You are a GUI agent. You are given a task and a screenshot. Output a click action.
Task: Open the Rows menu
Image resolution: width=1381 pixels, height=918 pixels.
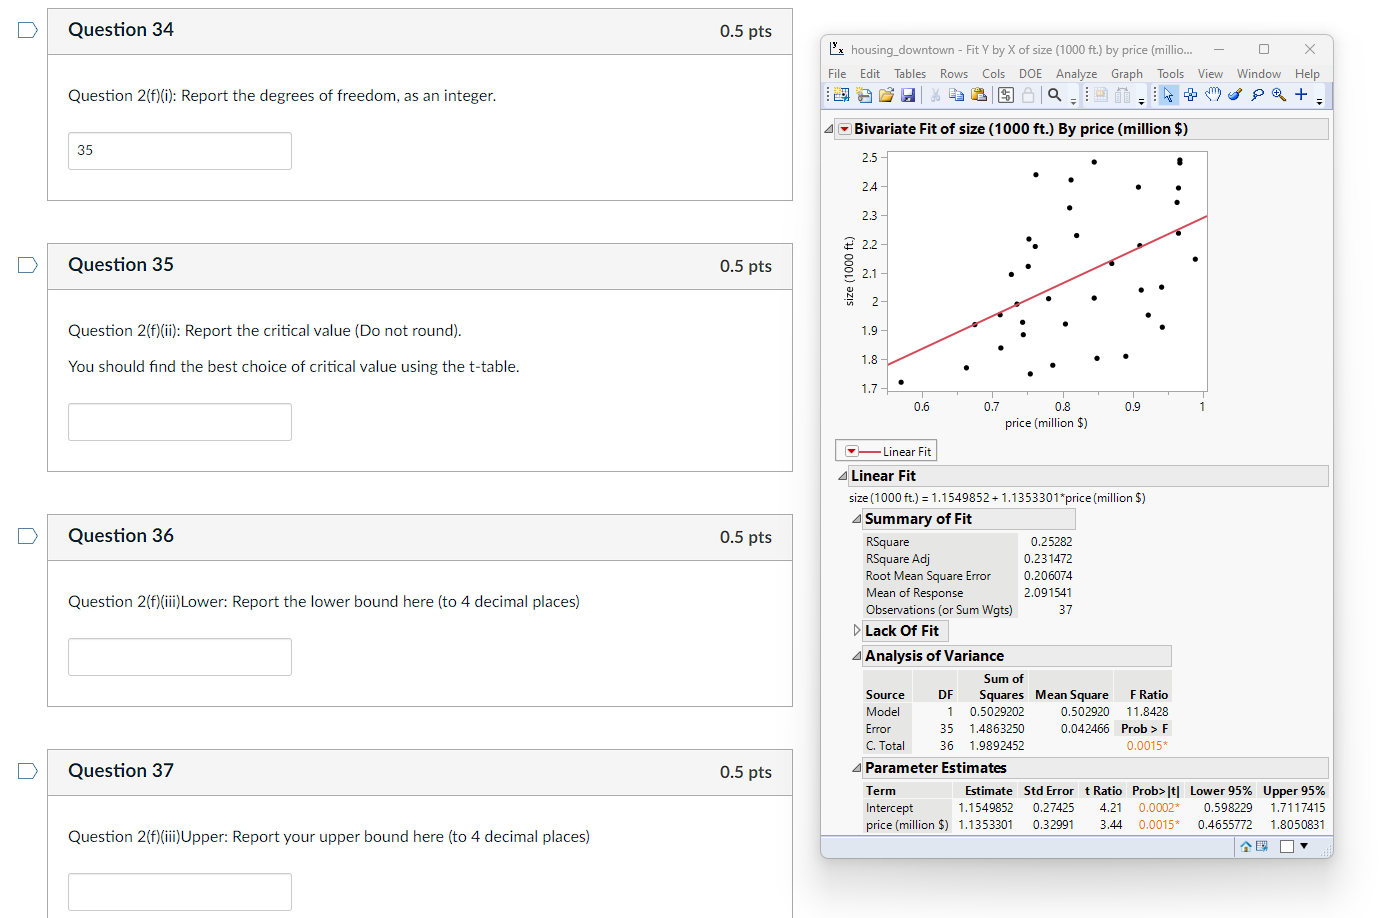[x=954, y=74]
